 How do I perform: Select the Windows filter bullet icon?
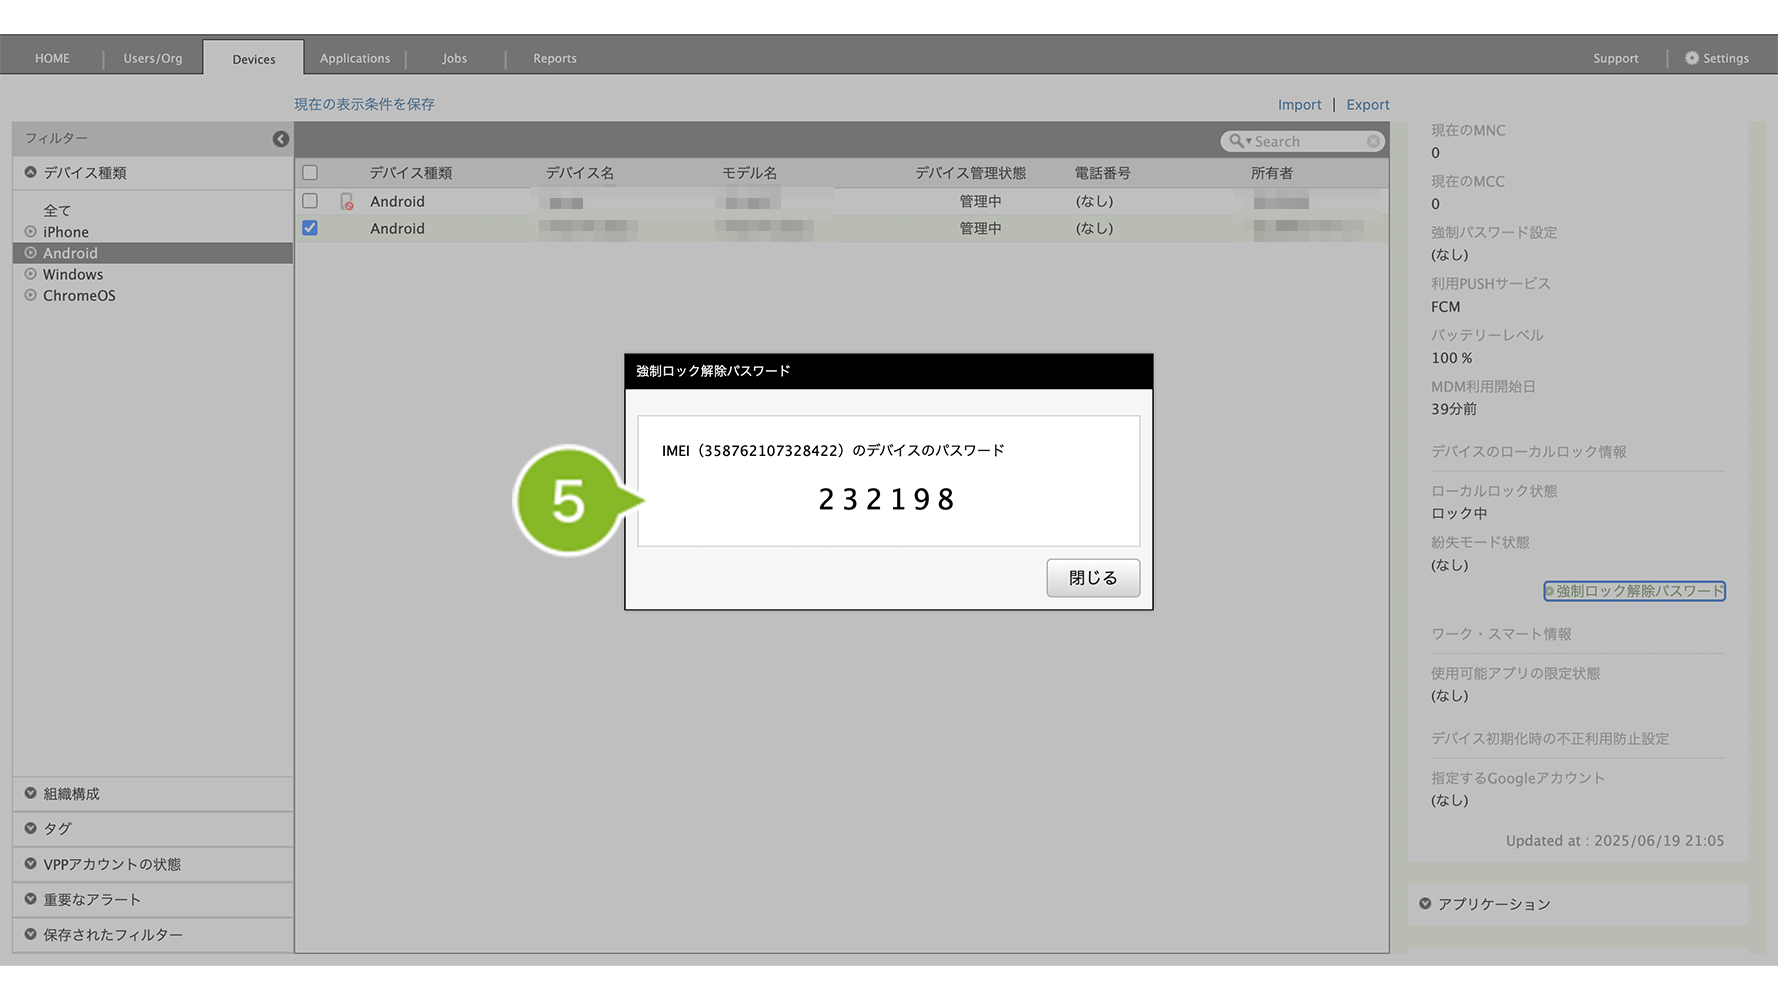point(31,274)
